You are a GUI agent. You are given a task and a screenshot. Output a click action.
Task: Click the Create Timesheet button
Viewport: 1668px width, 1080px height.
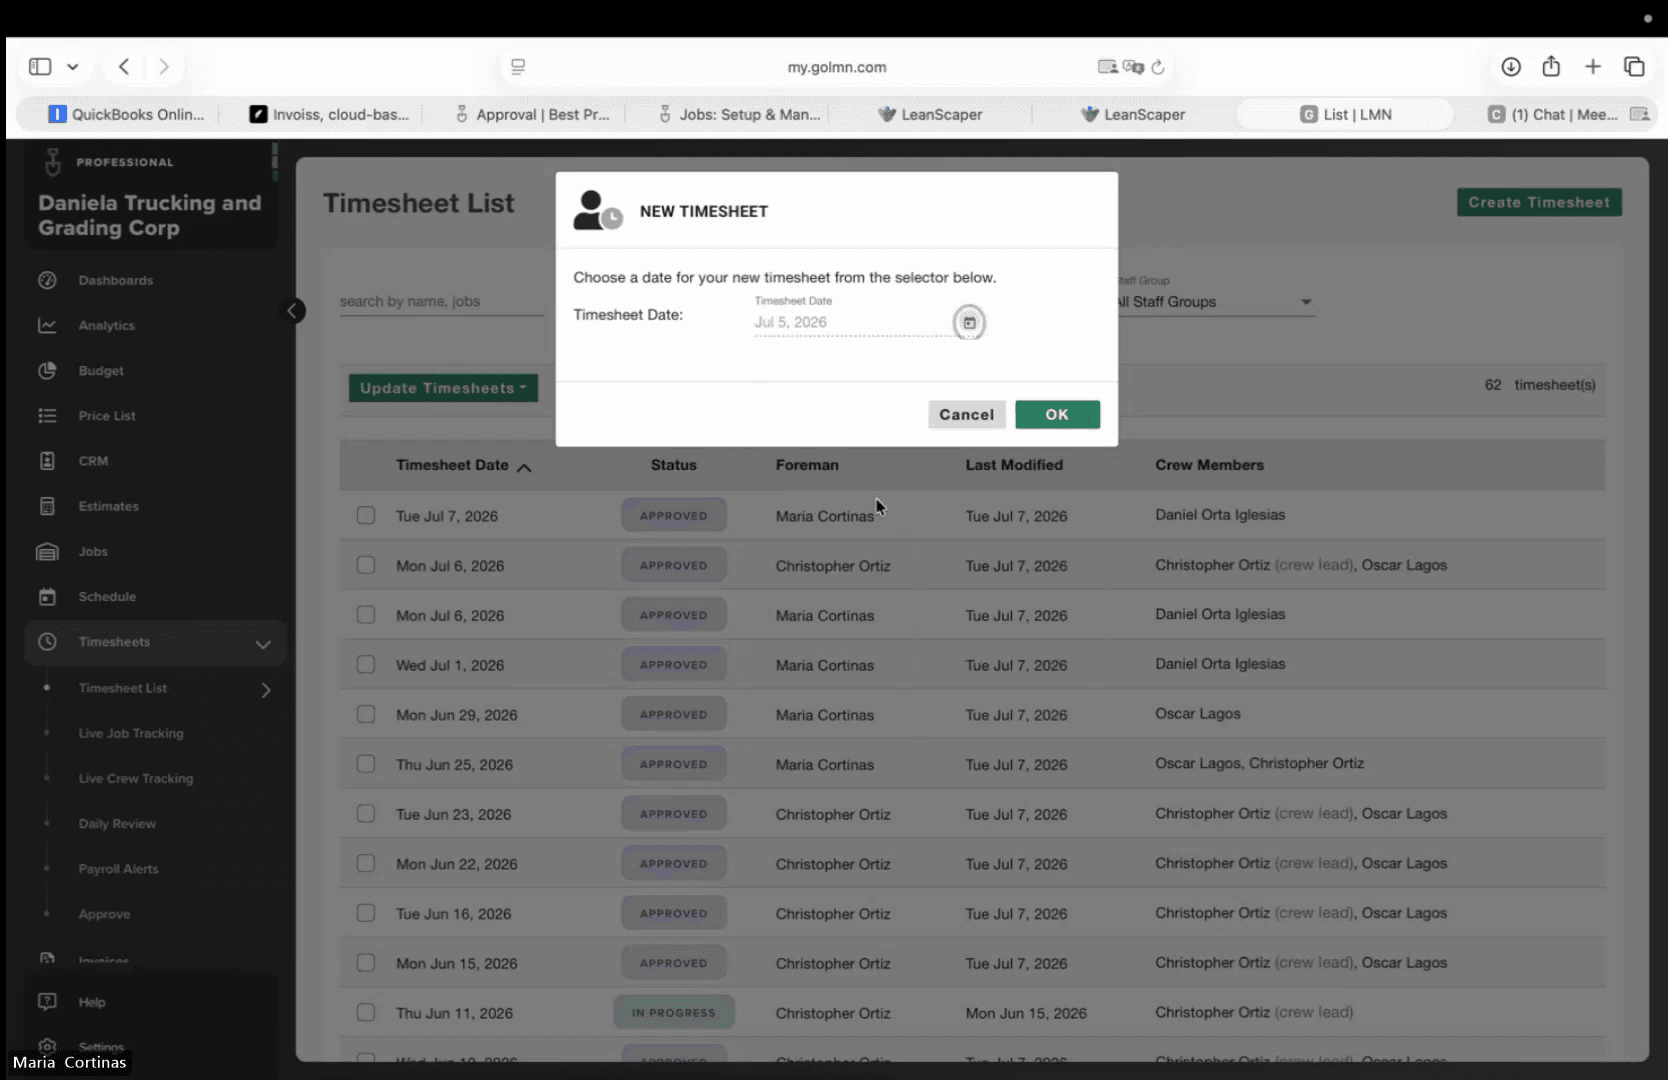click(1539, 202)
